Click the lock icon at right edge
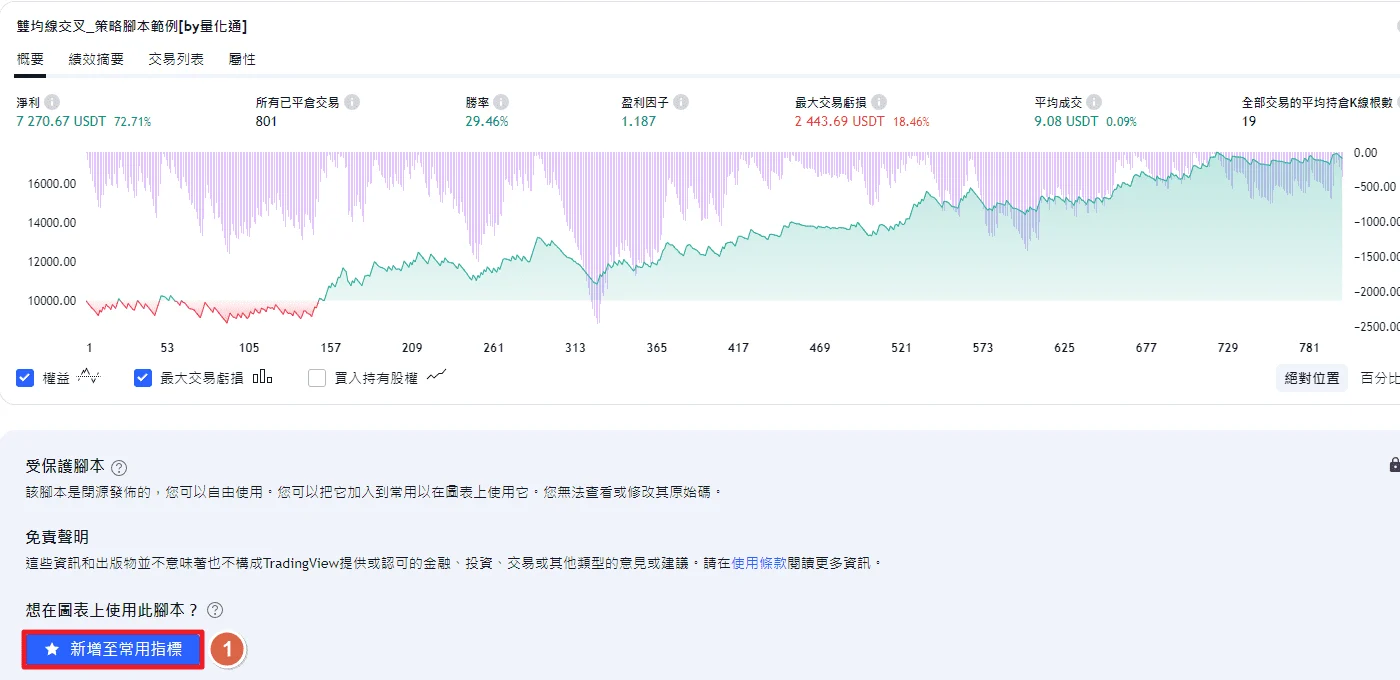1400x680 pixels. pos(1394,465)
